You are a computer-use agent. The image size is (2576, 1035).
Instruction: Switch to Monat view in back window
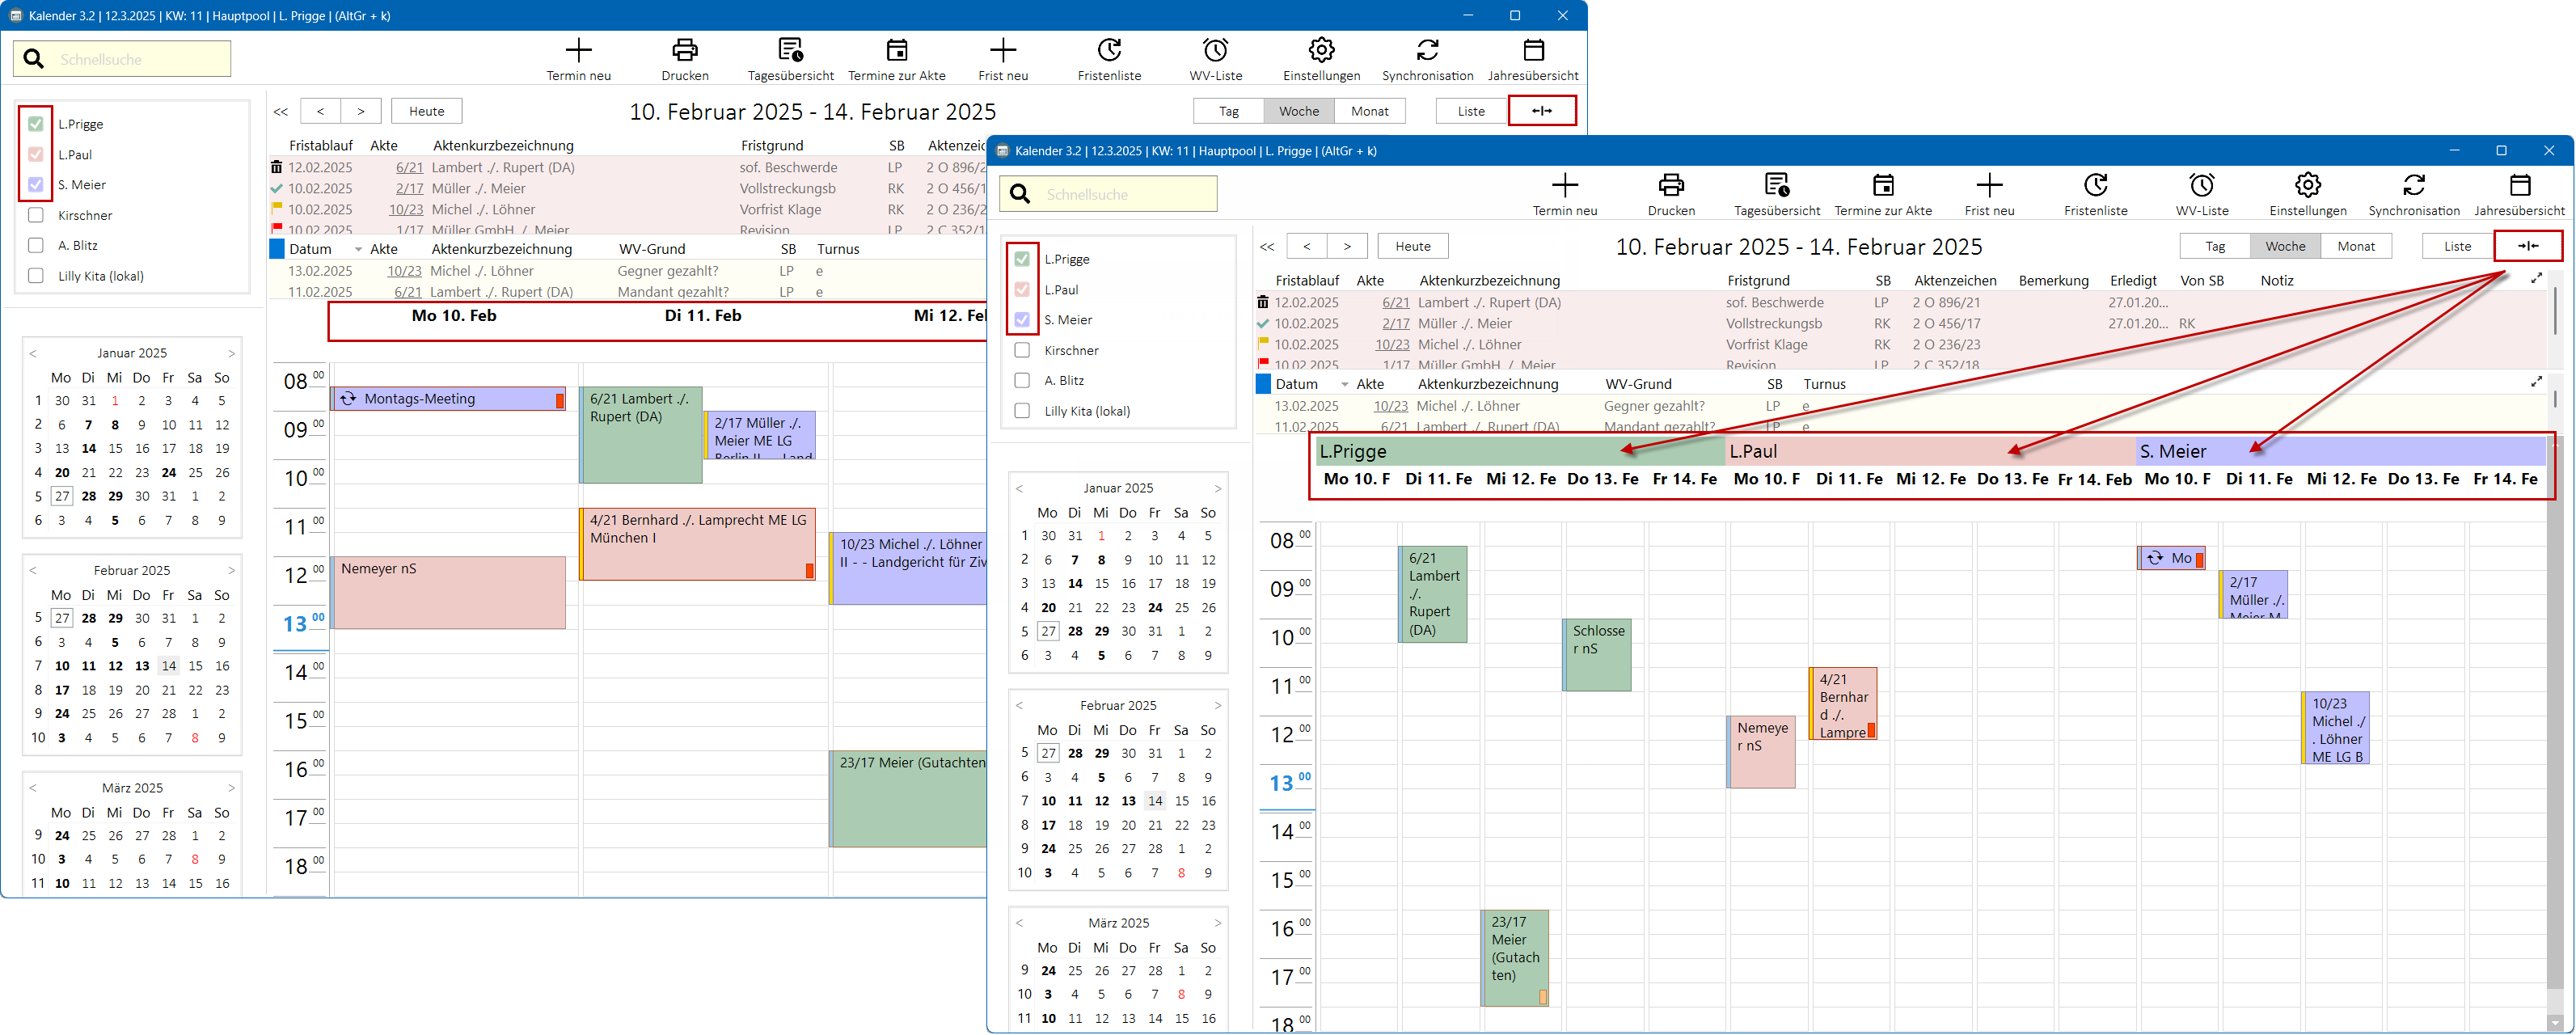tap(1370, 111)
